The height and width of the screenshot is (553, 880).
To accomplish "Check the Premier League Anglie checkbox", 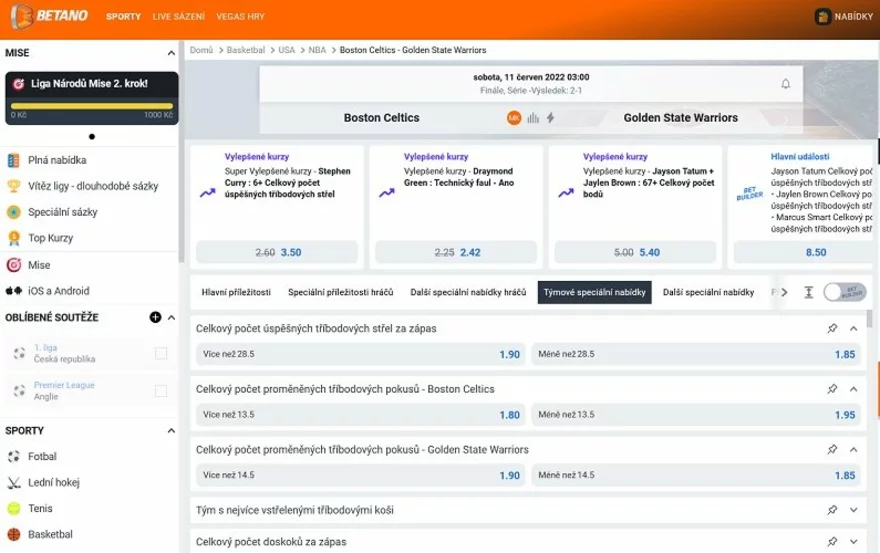I will point(161,391).
